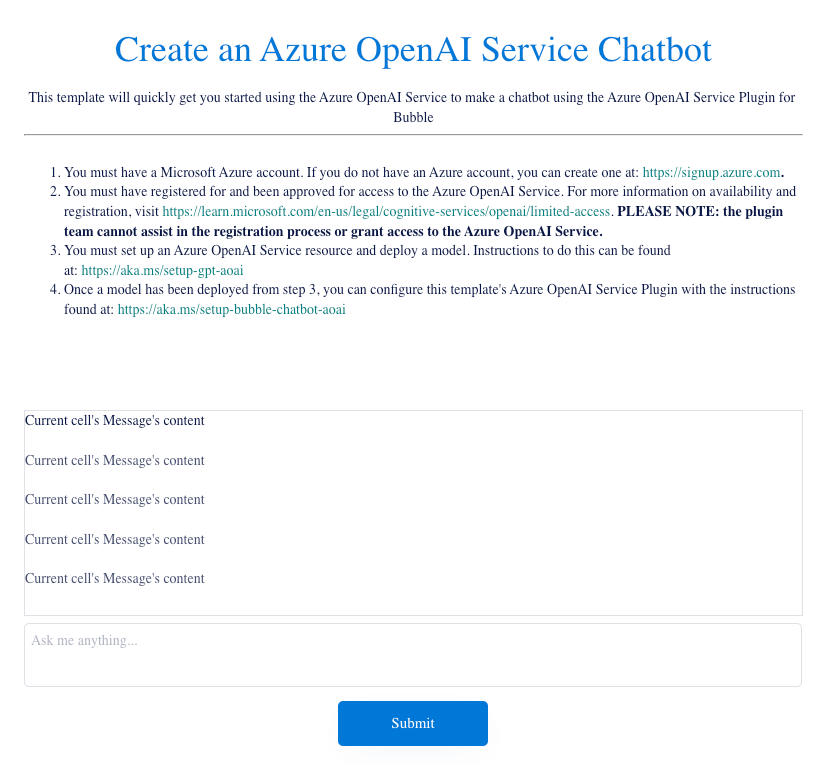Open the https://signup.azure.com link

click(x=711, y=171)
